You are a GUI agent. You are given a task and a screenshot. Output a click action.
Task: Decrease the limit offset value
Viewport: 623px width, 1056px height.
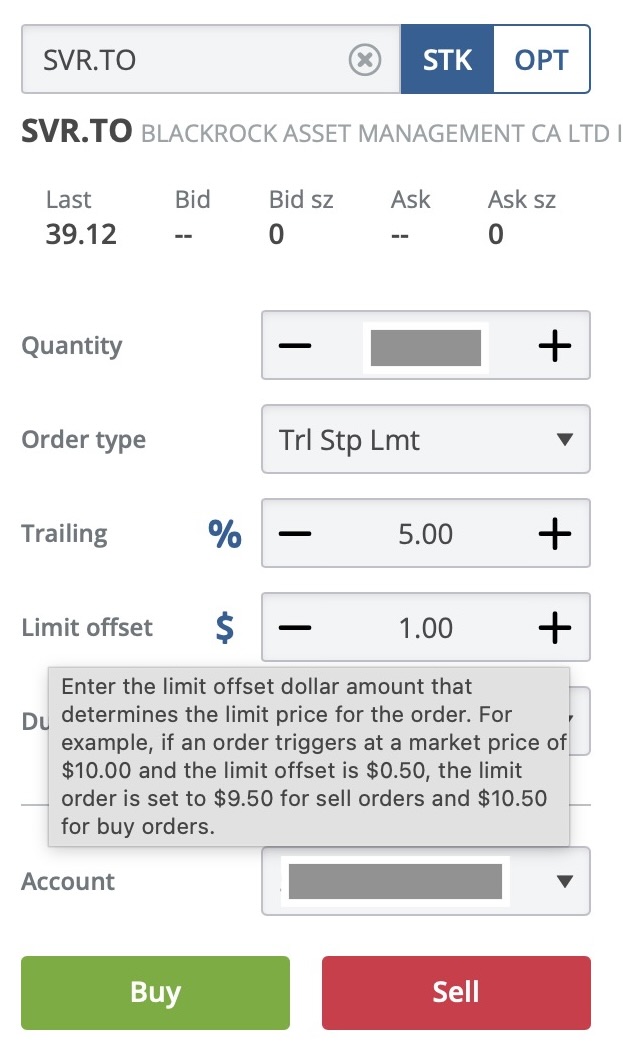pyautogui.click(x=295, y=628)
